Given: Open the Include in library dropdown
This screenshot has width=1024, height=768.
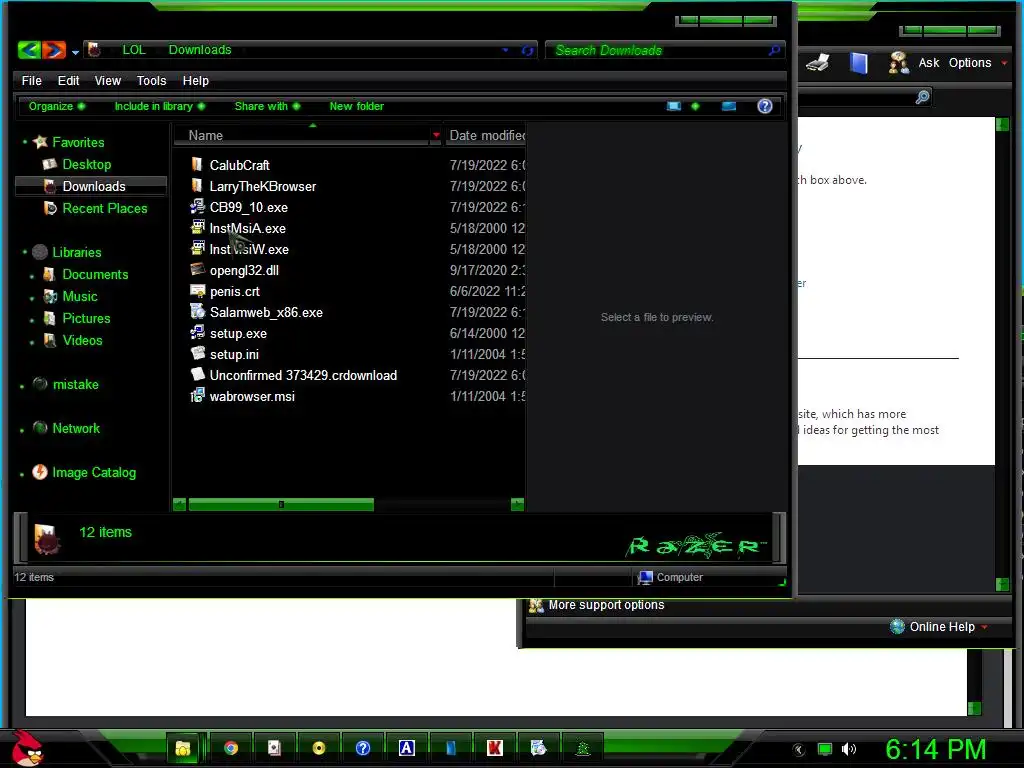Looking at the screenshot, I should point(159,106).
